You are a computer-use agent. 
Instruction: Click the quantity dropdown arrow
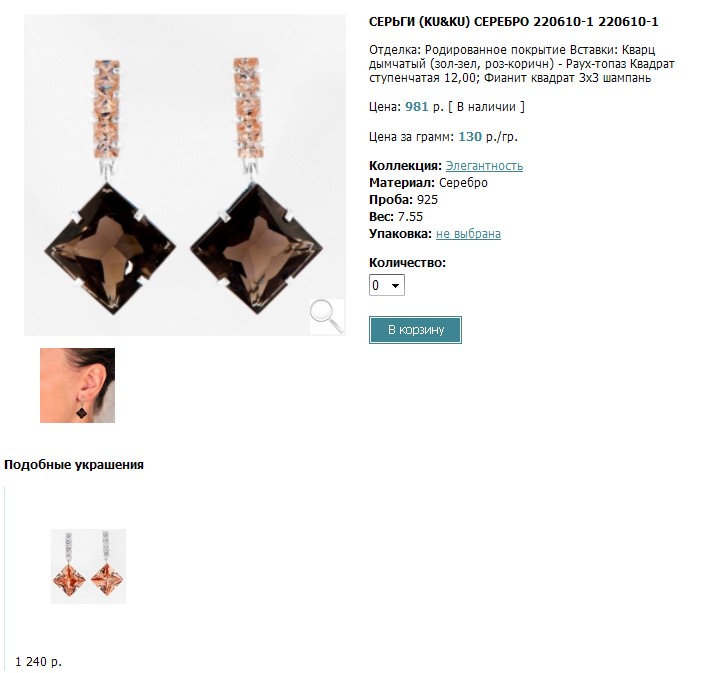[395, 285]
